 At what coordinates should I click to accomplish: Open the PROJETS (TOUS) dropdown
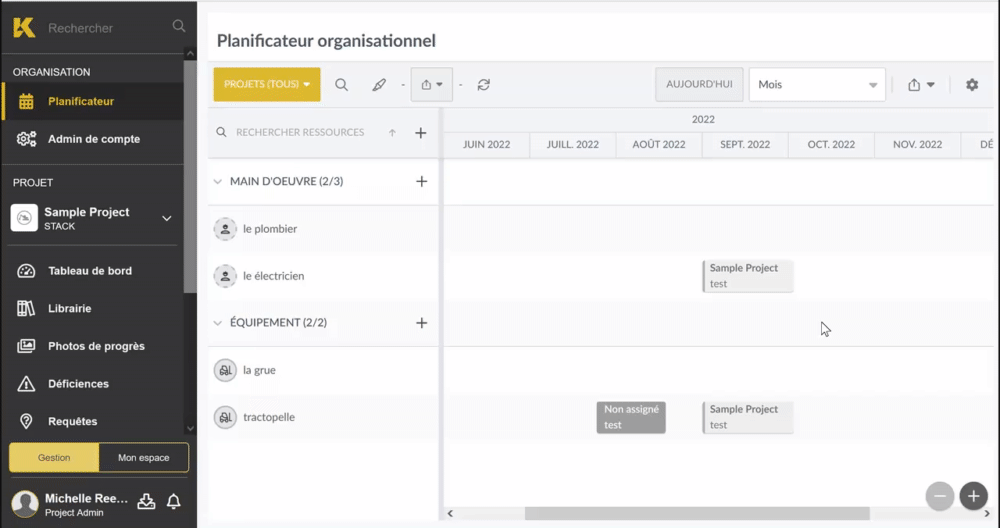pos(267,84)
